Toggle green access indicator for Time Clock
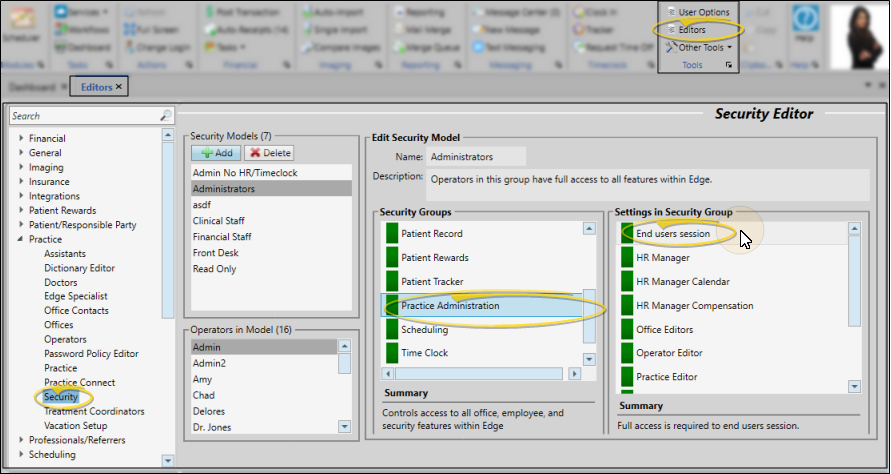 click(x=392, y=353)
